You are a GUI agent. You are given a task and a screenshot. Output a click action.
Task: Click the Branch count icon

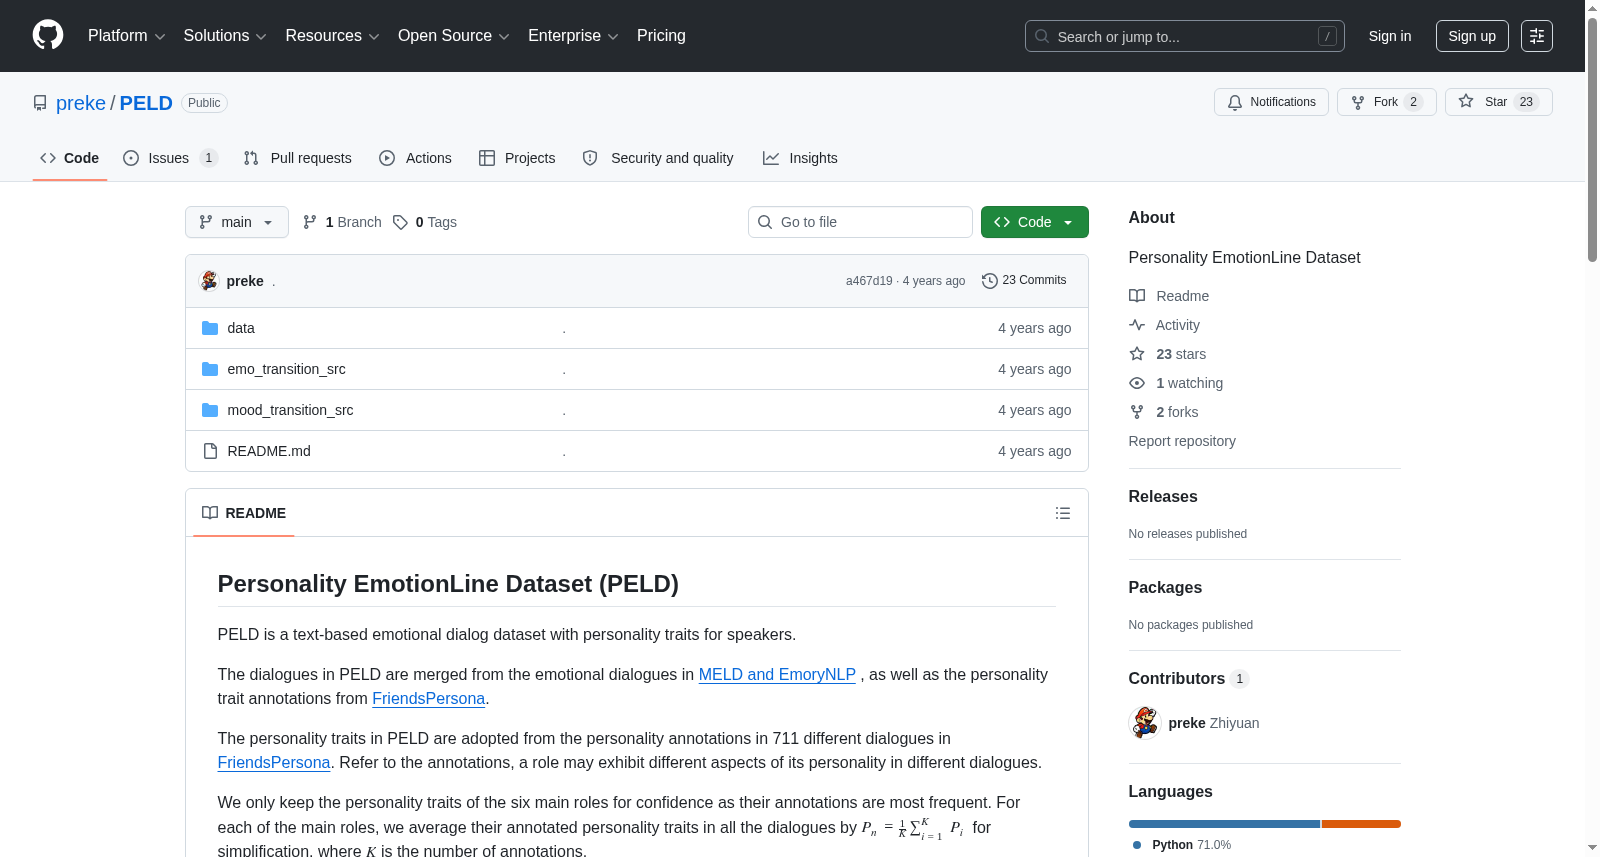tap(310, 222)
